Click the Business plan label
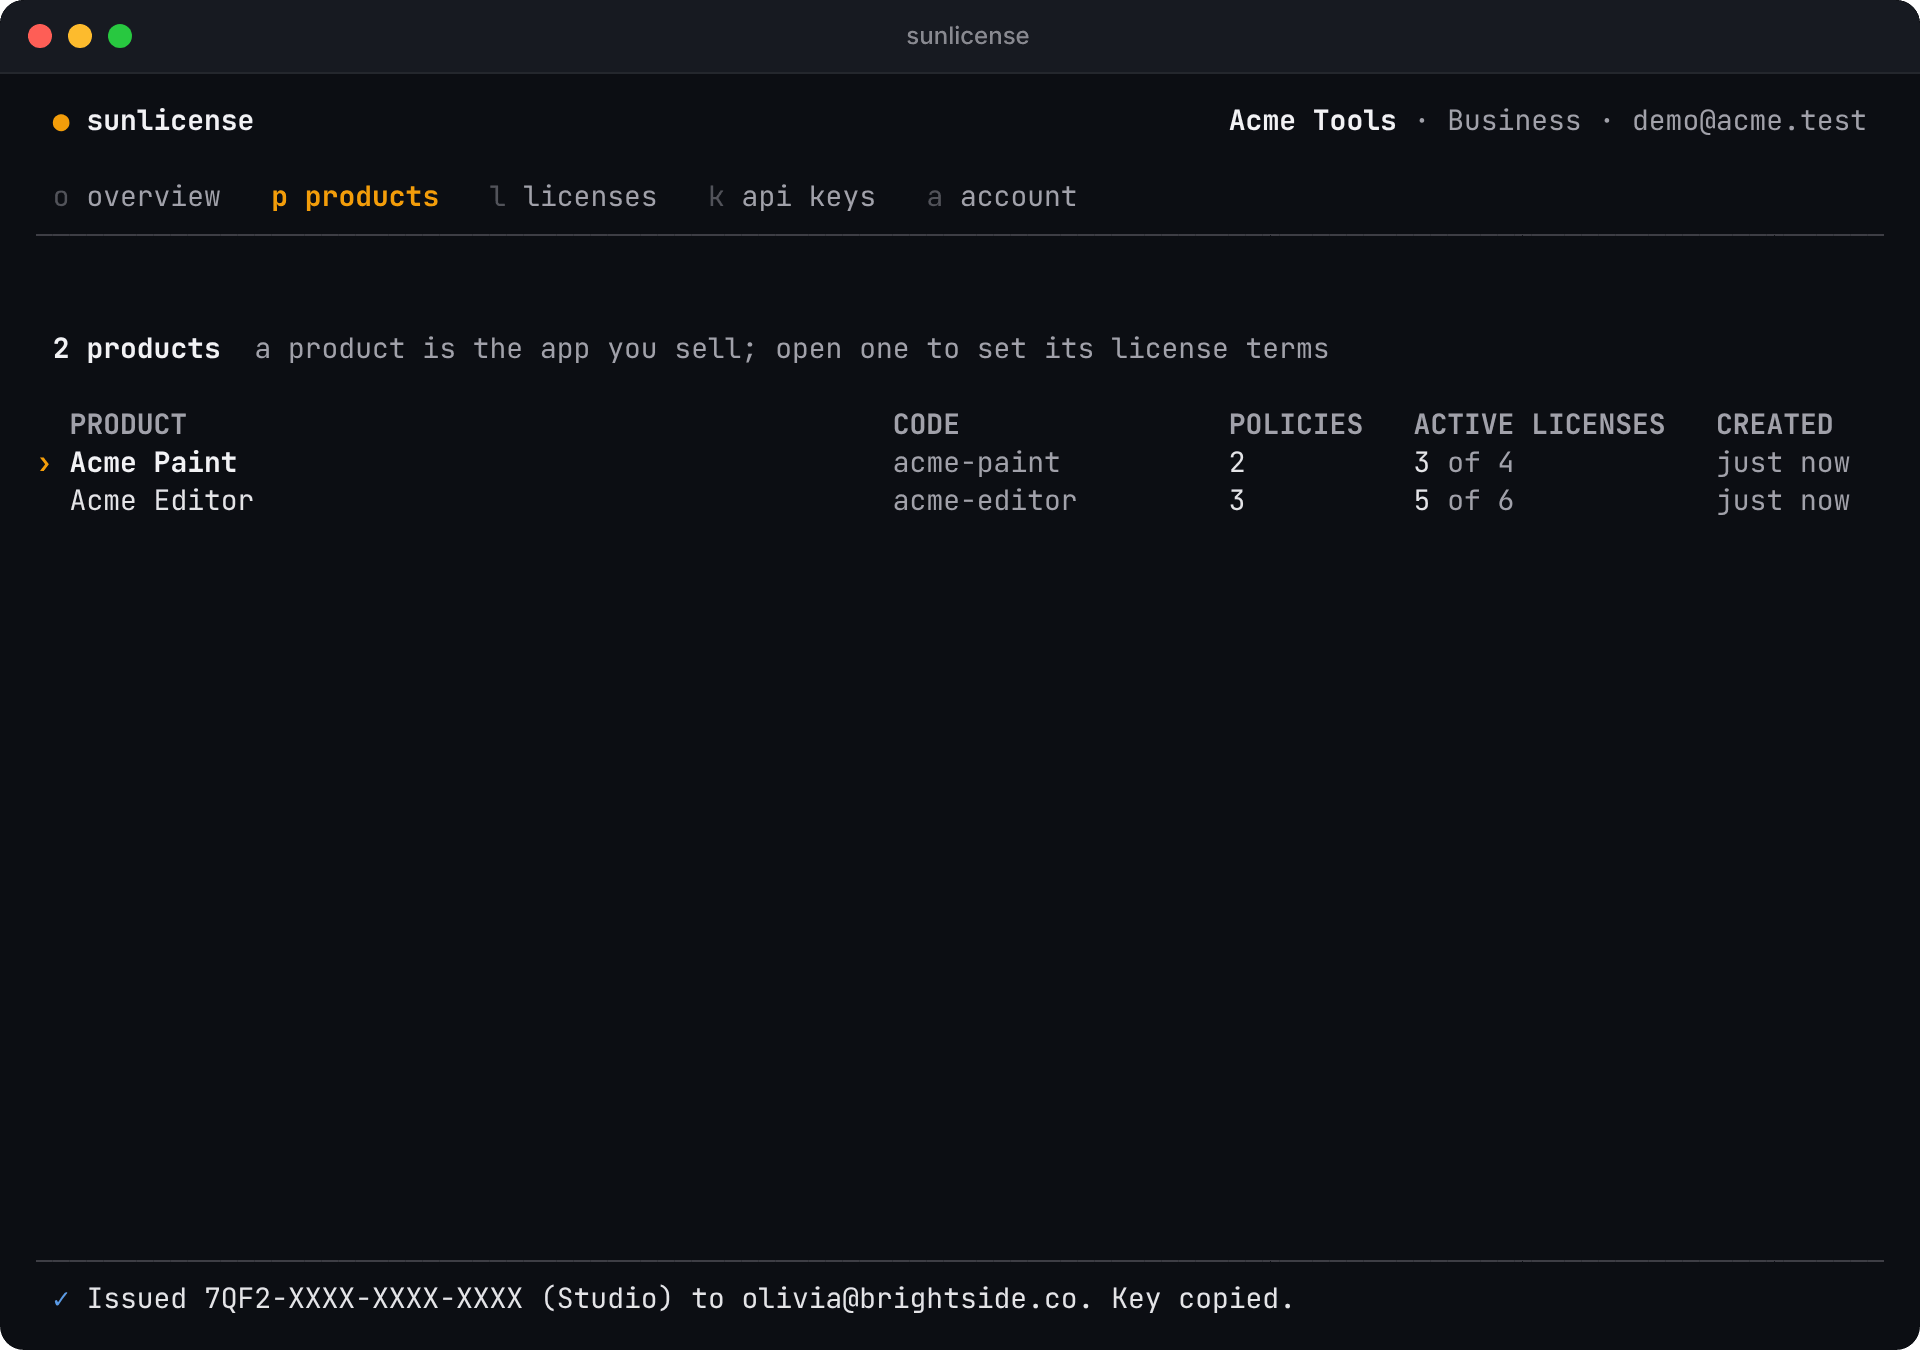Screen dimensions: 1920x1350 pyautogui.click(x=1514, y=121)
